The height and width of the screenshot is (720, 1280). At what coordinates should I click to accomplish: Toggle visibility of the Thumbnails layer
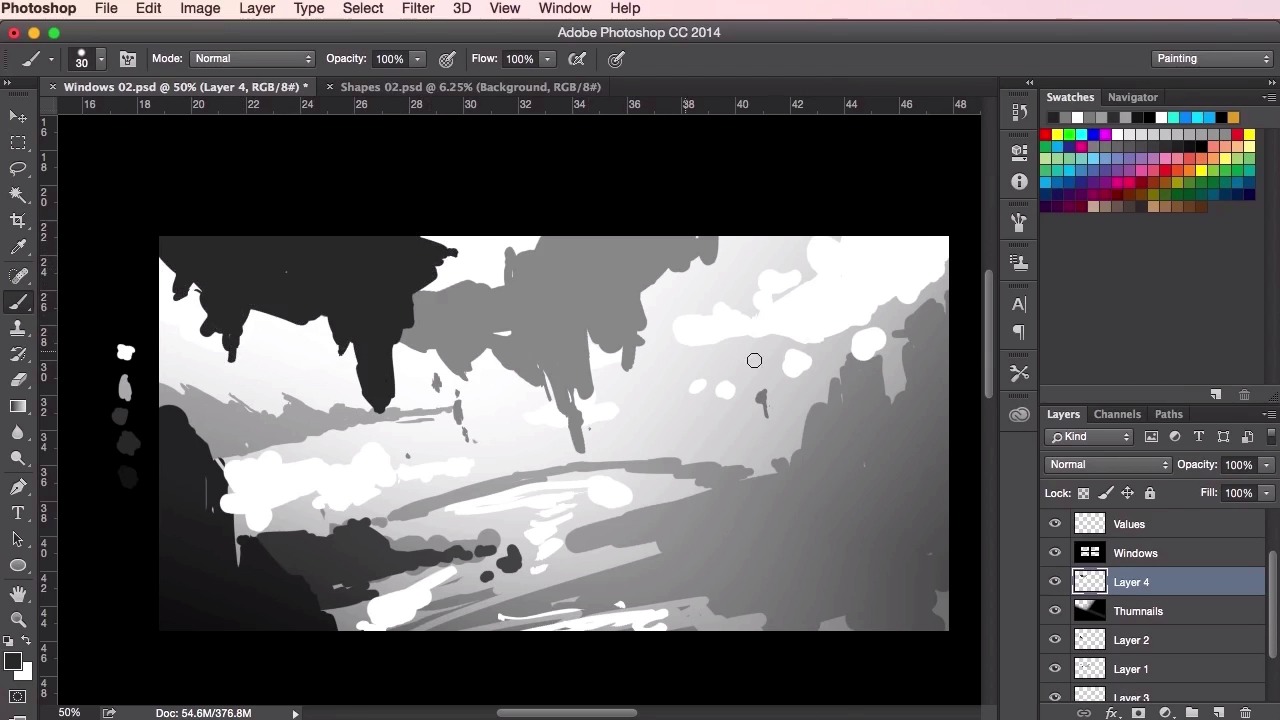[x=1055, y=611]
